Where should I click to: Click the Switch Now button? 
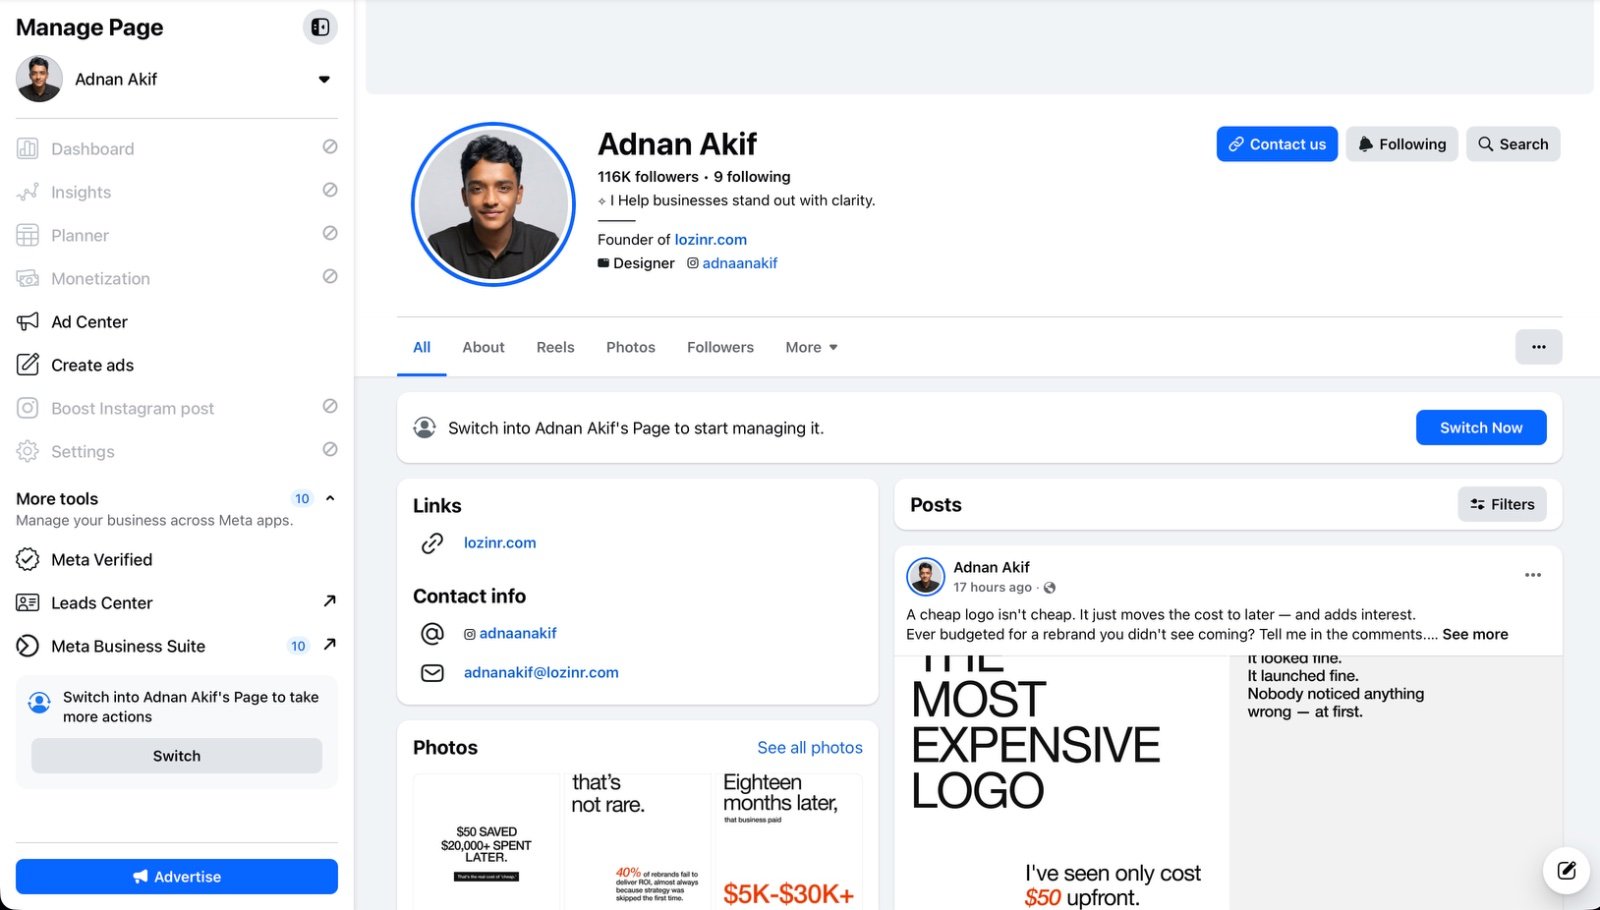click(1481, 428)
